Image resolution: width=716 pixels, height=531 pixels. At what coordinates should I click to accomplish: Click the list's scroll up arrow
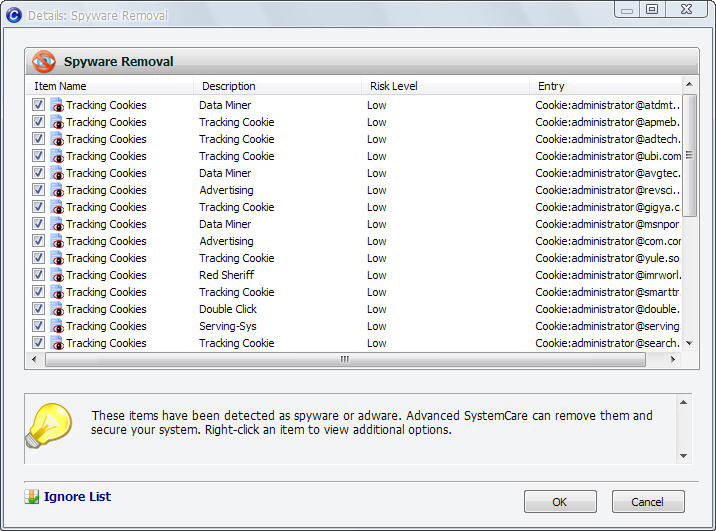pyautogui.click(x=690, y=84)
